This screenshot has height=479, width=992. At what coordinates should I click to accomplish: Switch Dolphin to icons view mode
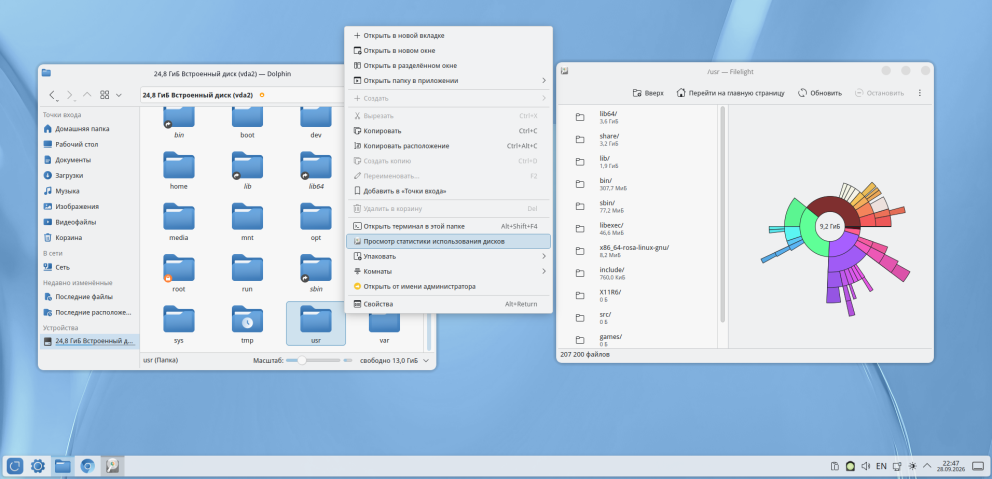pos(105,95)
